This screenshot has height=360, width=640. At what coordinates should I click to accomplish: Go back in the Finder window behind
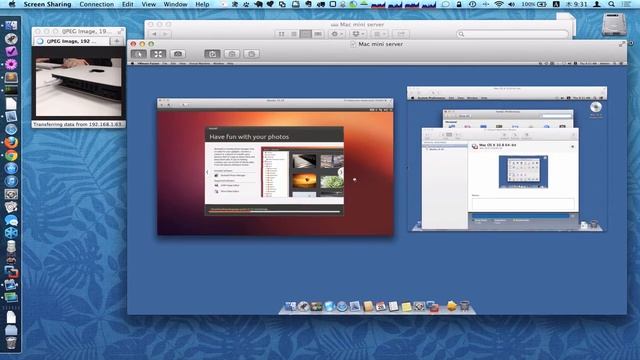[x=154, y=34]
